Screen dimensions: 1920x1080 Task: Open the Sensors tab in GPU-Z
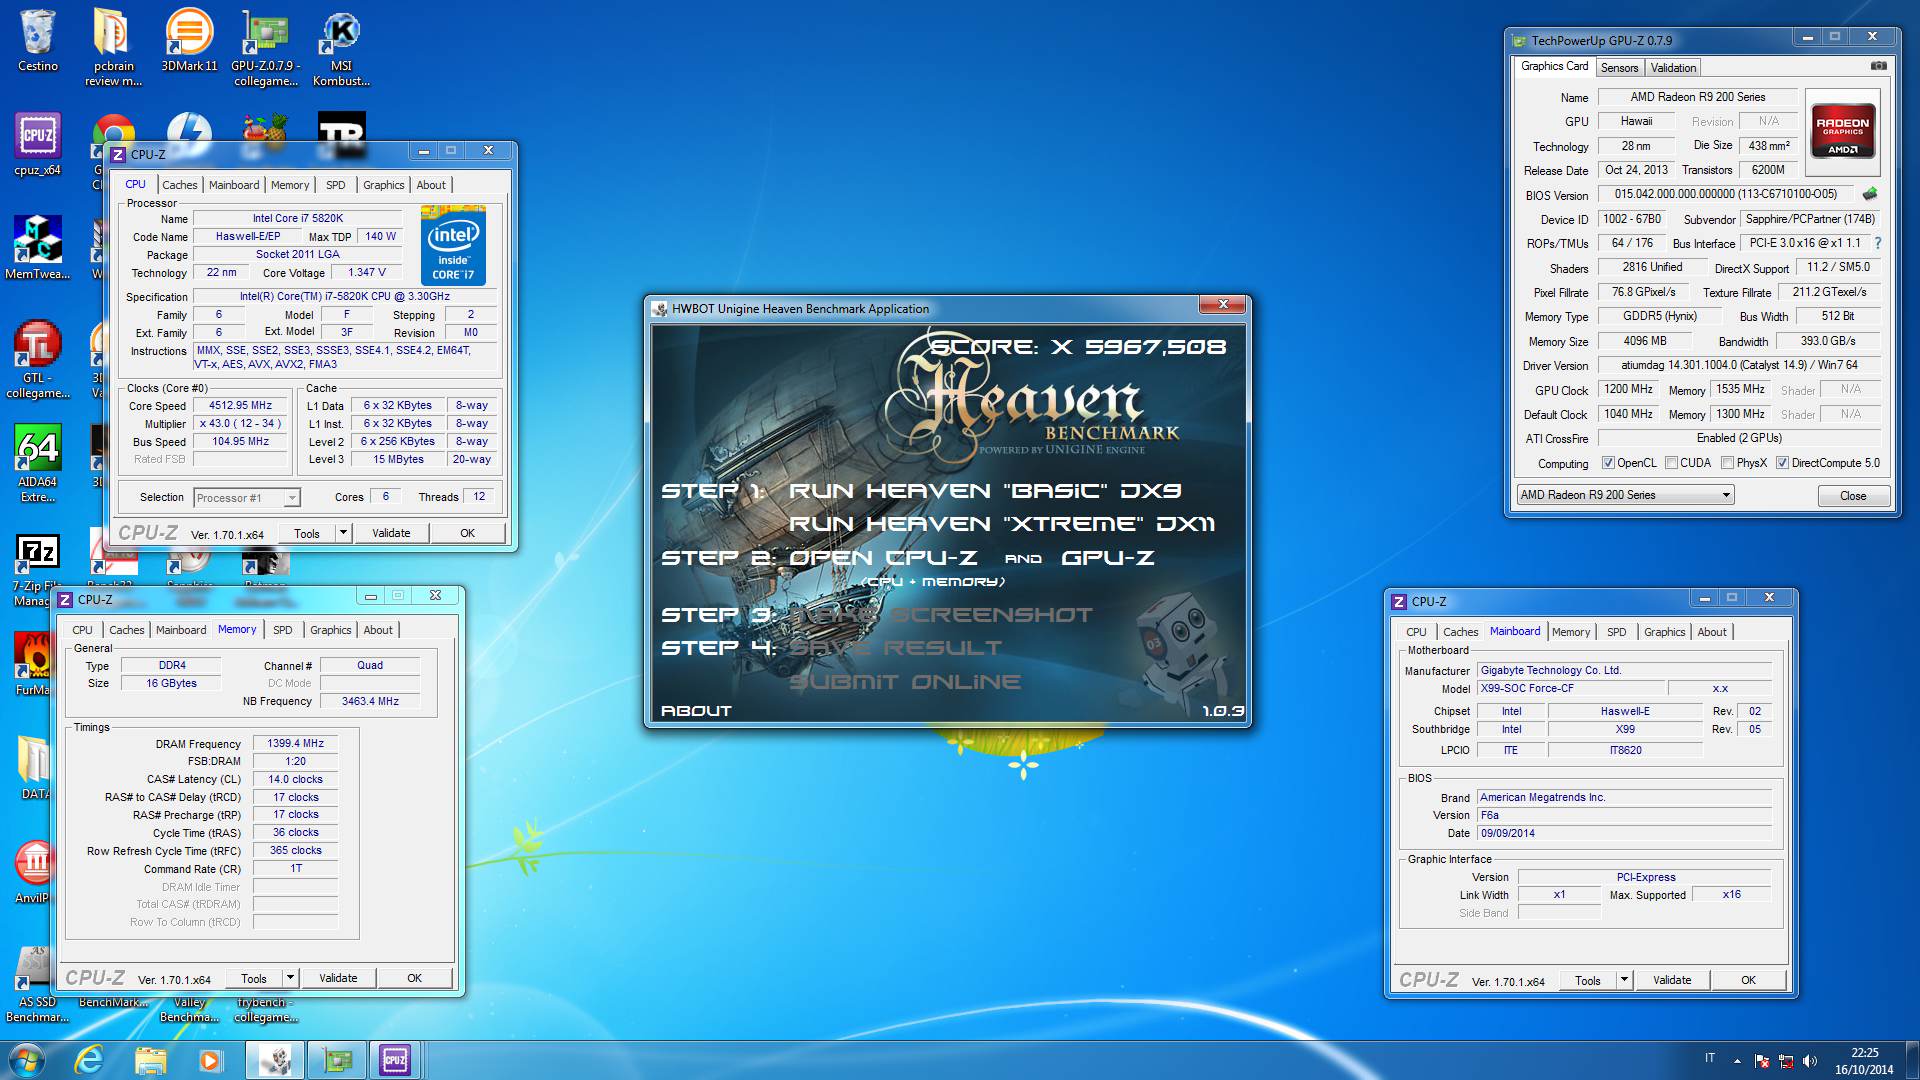point(1619,68)
